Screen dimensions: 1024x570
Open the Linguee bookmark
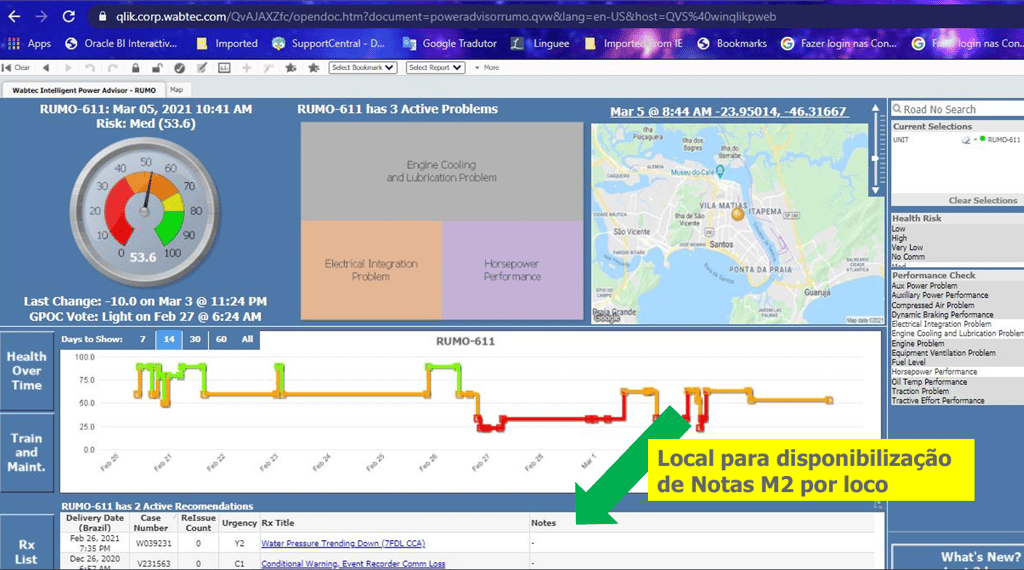coord(540,43)
